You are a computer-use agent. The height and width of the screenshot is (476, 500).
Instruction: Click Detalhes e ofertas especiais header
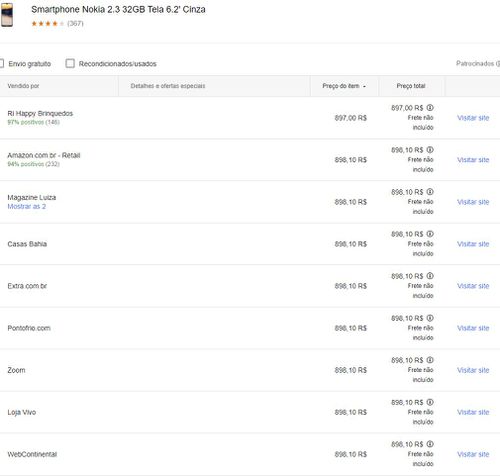(168, 86)
